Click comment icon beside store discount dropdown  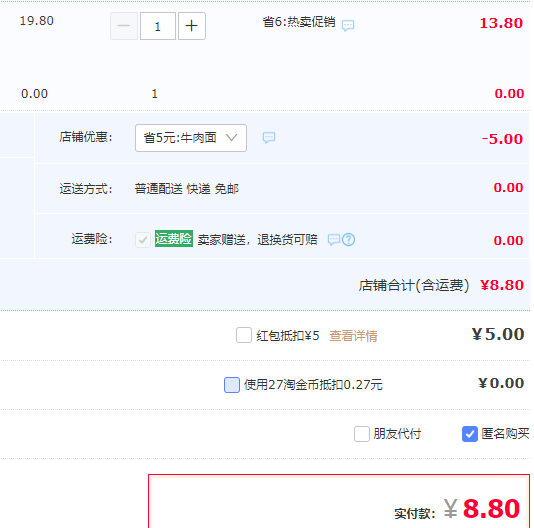[x=269, y=138]
